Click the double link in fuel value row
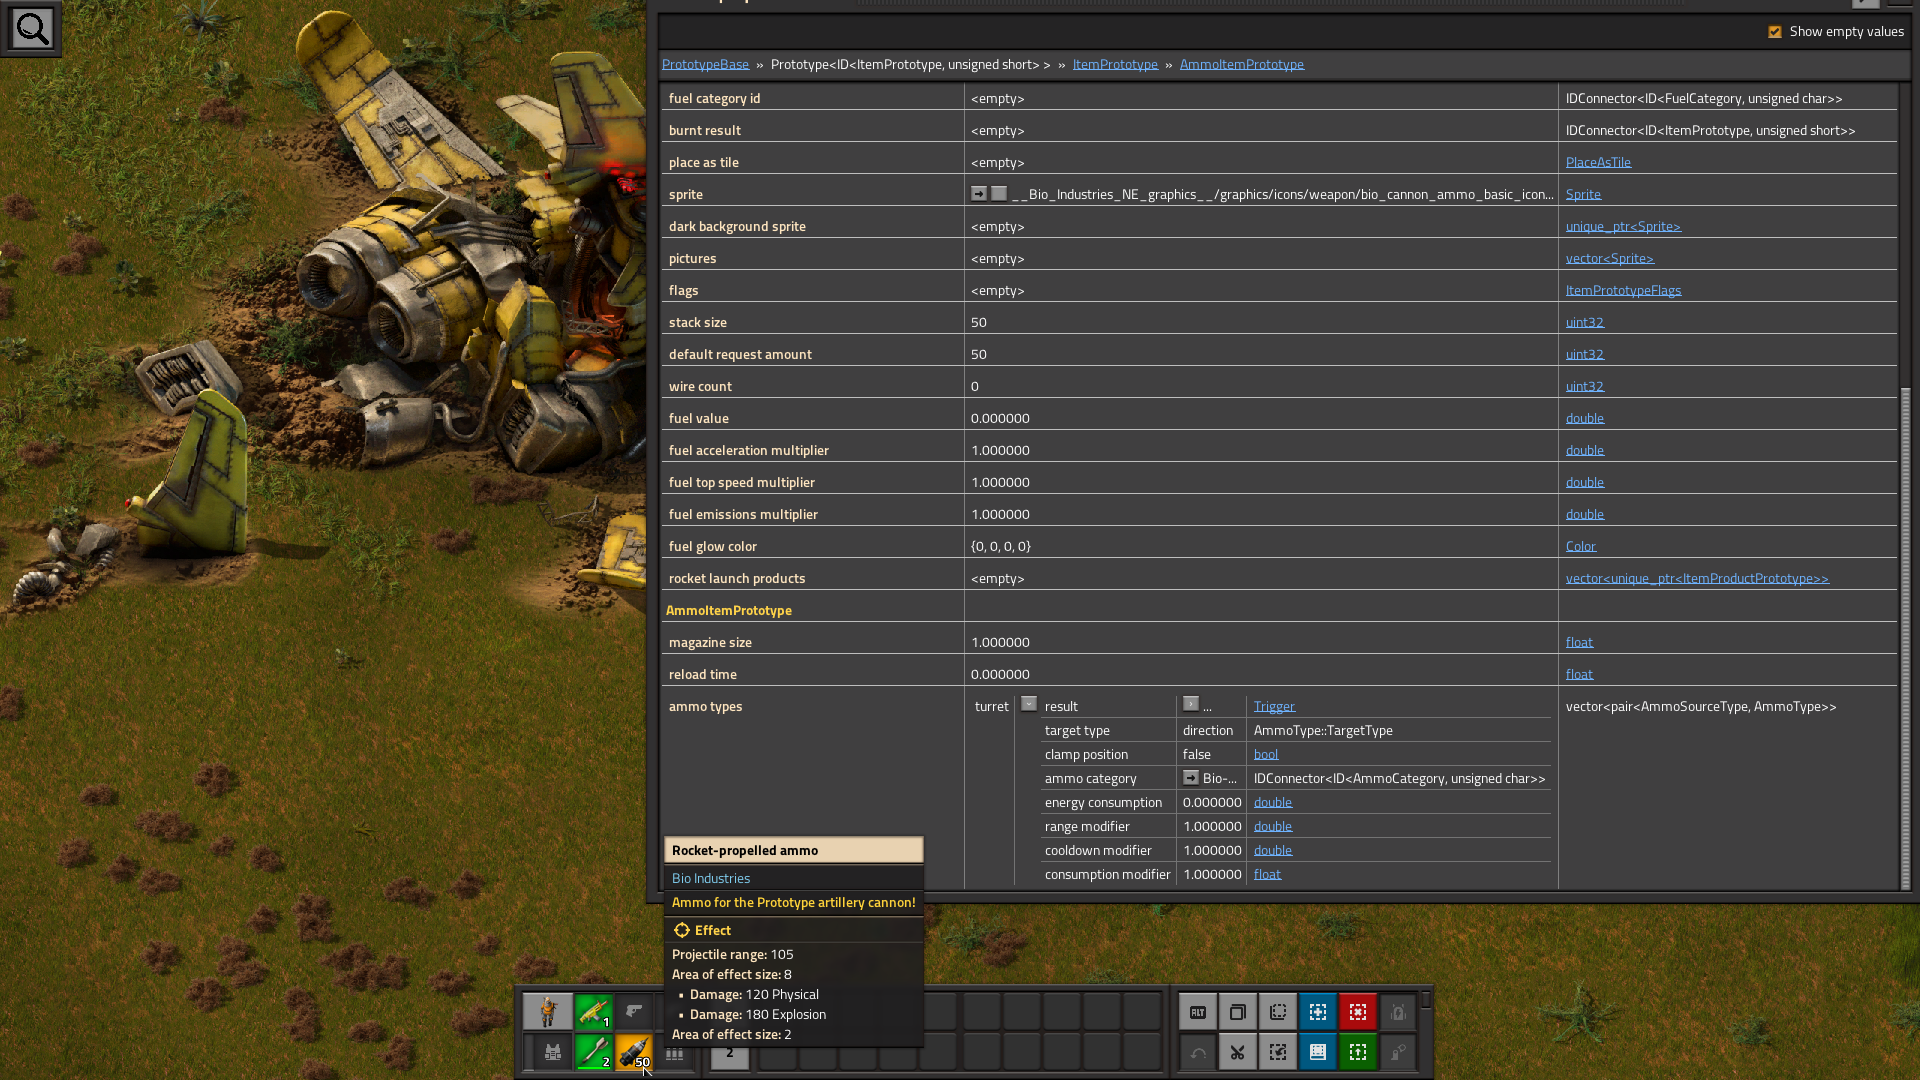This screenshot has width=1920, height=1080. pos(1585,418)
